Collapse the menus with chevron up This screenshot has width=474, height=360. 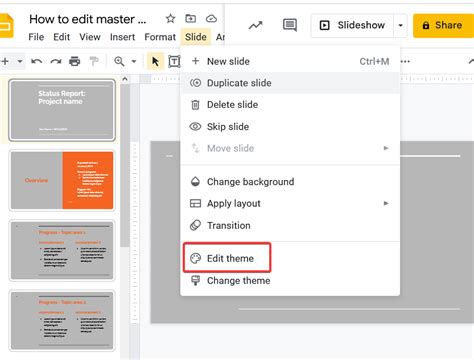(471, 61)
